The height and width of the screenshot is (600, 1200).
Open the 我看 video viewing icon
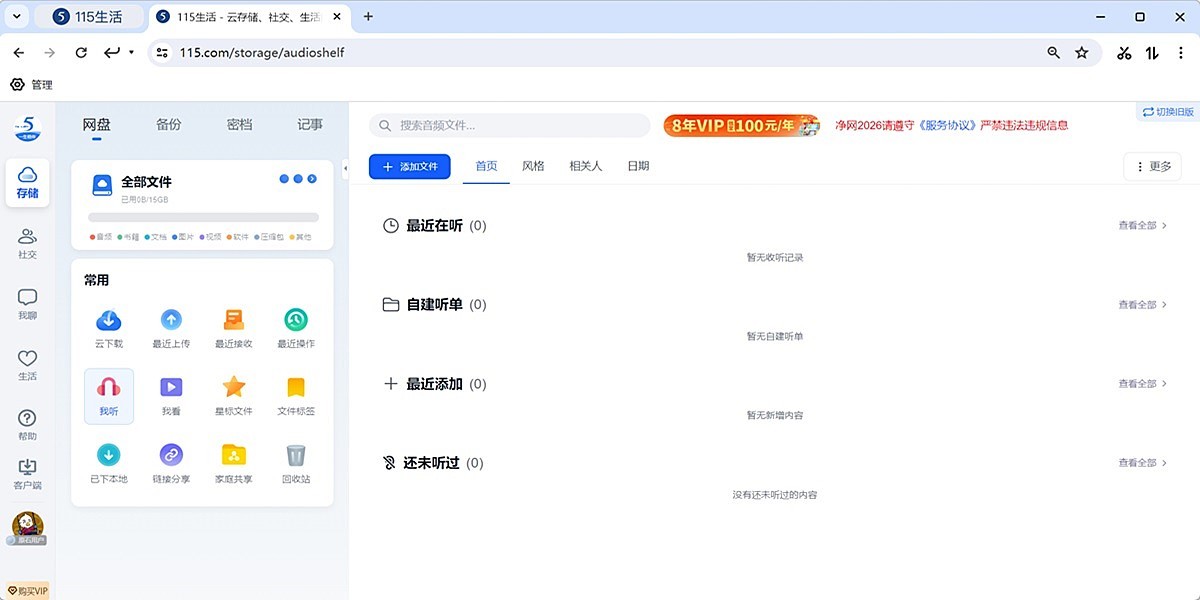click(x=171, y=392)
